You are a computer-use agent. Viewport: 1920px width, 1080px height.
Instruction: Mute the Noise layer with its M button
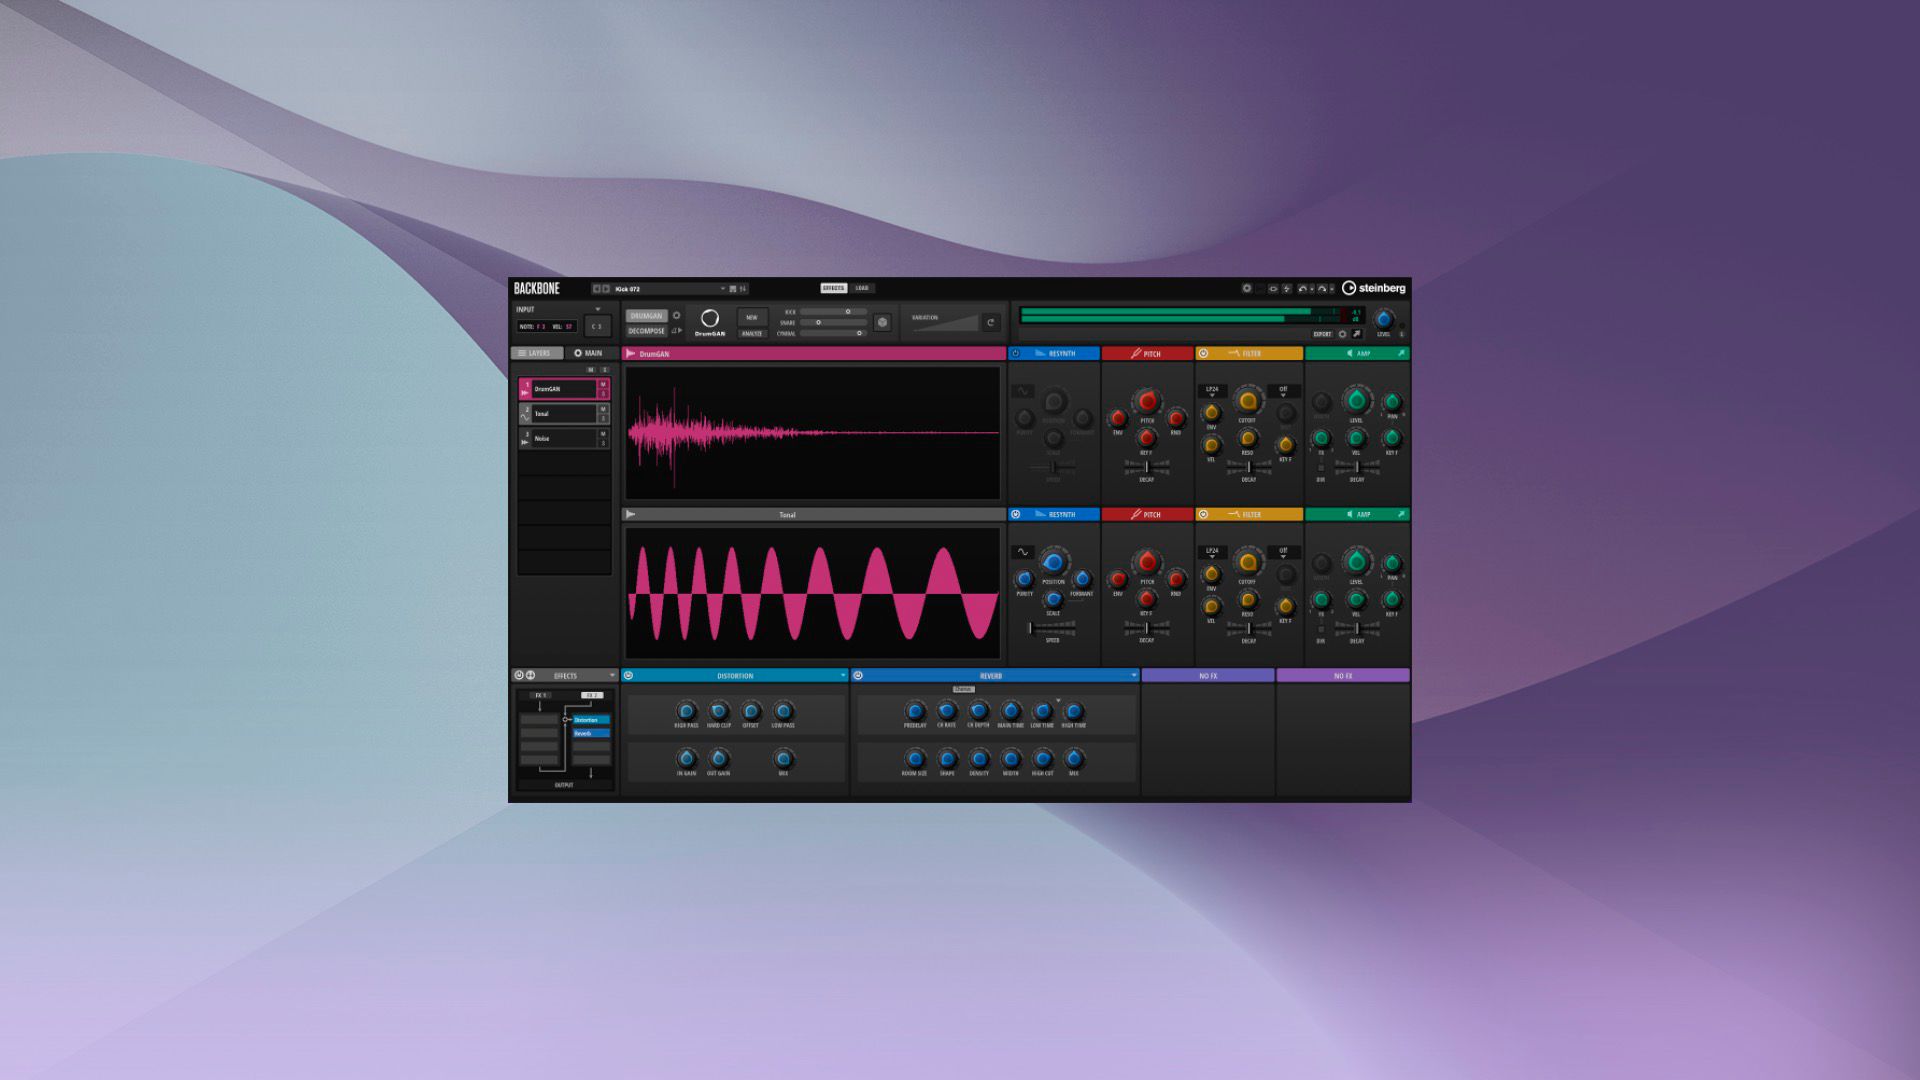603,434
